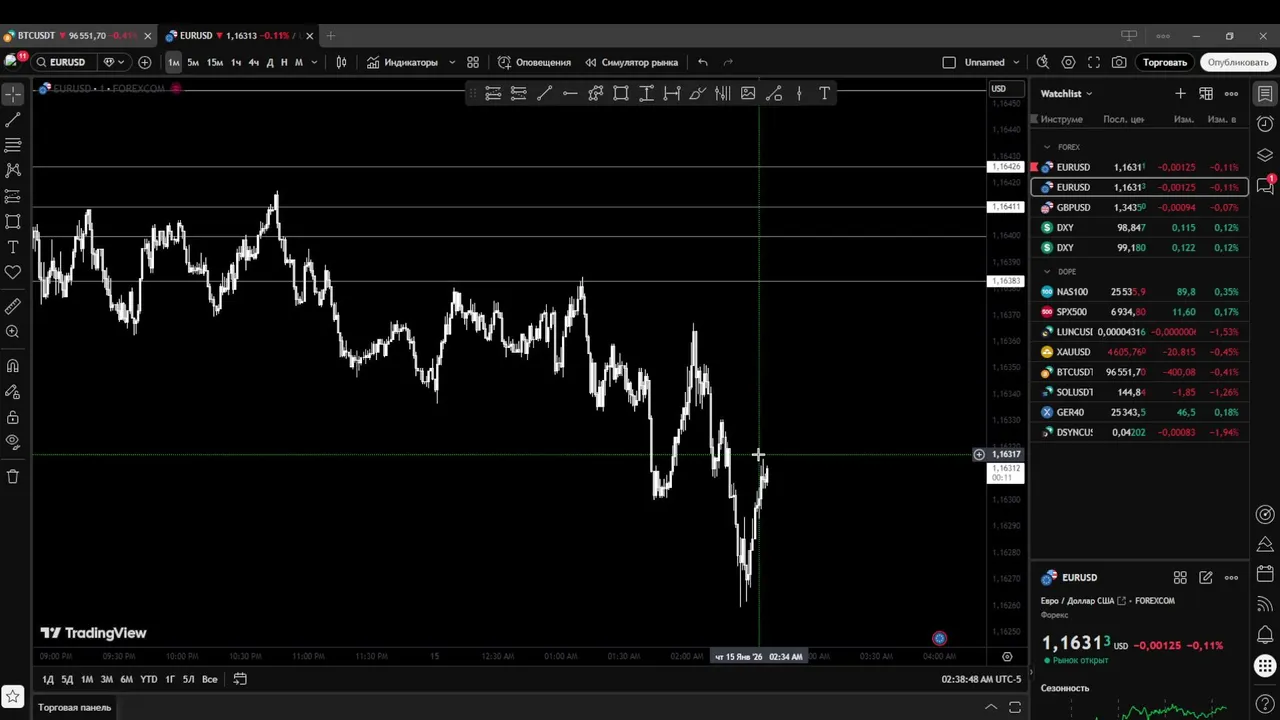Click the quick search icon in top toolbar
1280x720 pixels.
click(x=1042, y=62)
